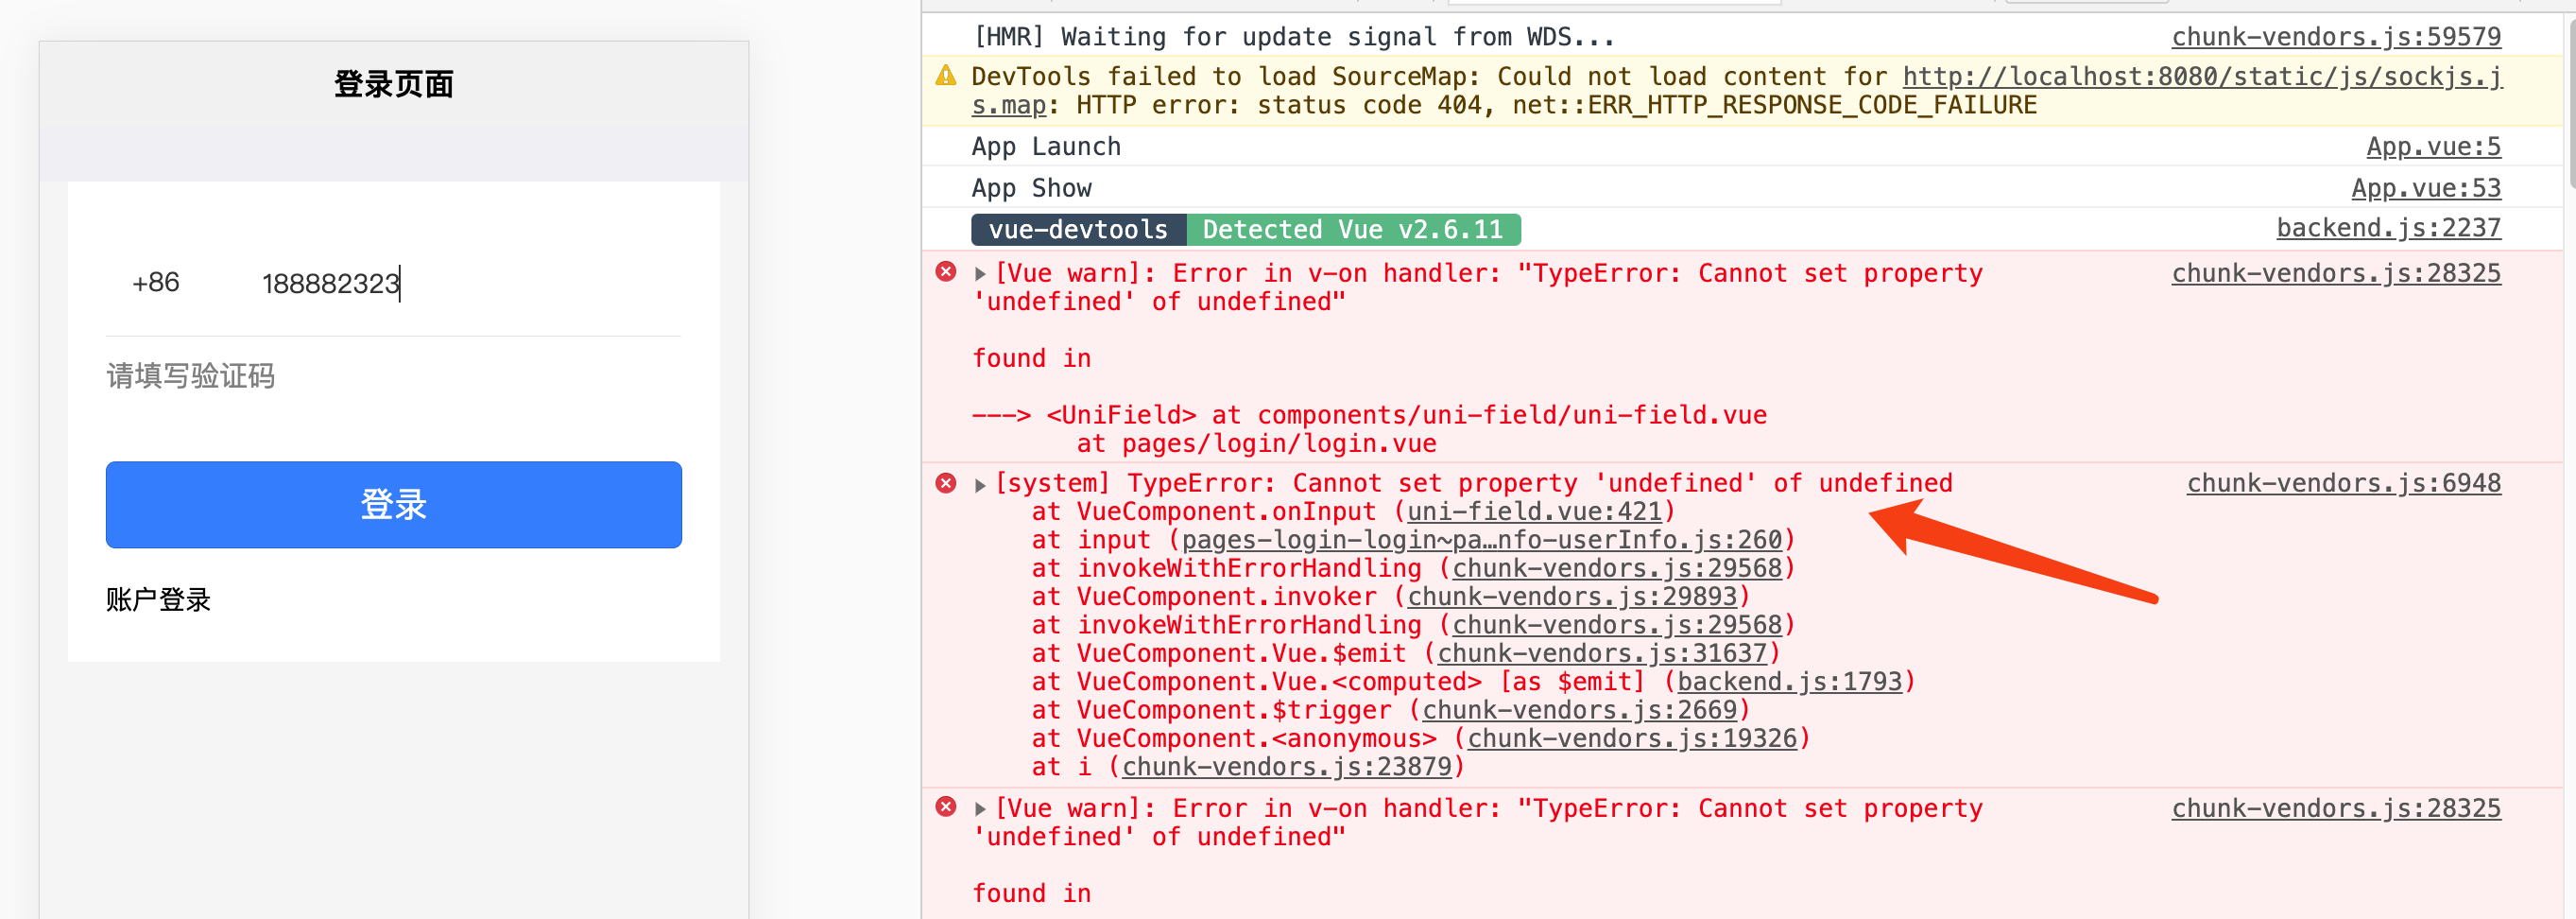Expand the system TypeError stack trace

978,483
